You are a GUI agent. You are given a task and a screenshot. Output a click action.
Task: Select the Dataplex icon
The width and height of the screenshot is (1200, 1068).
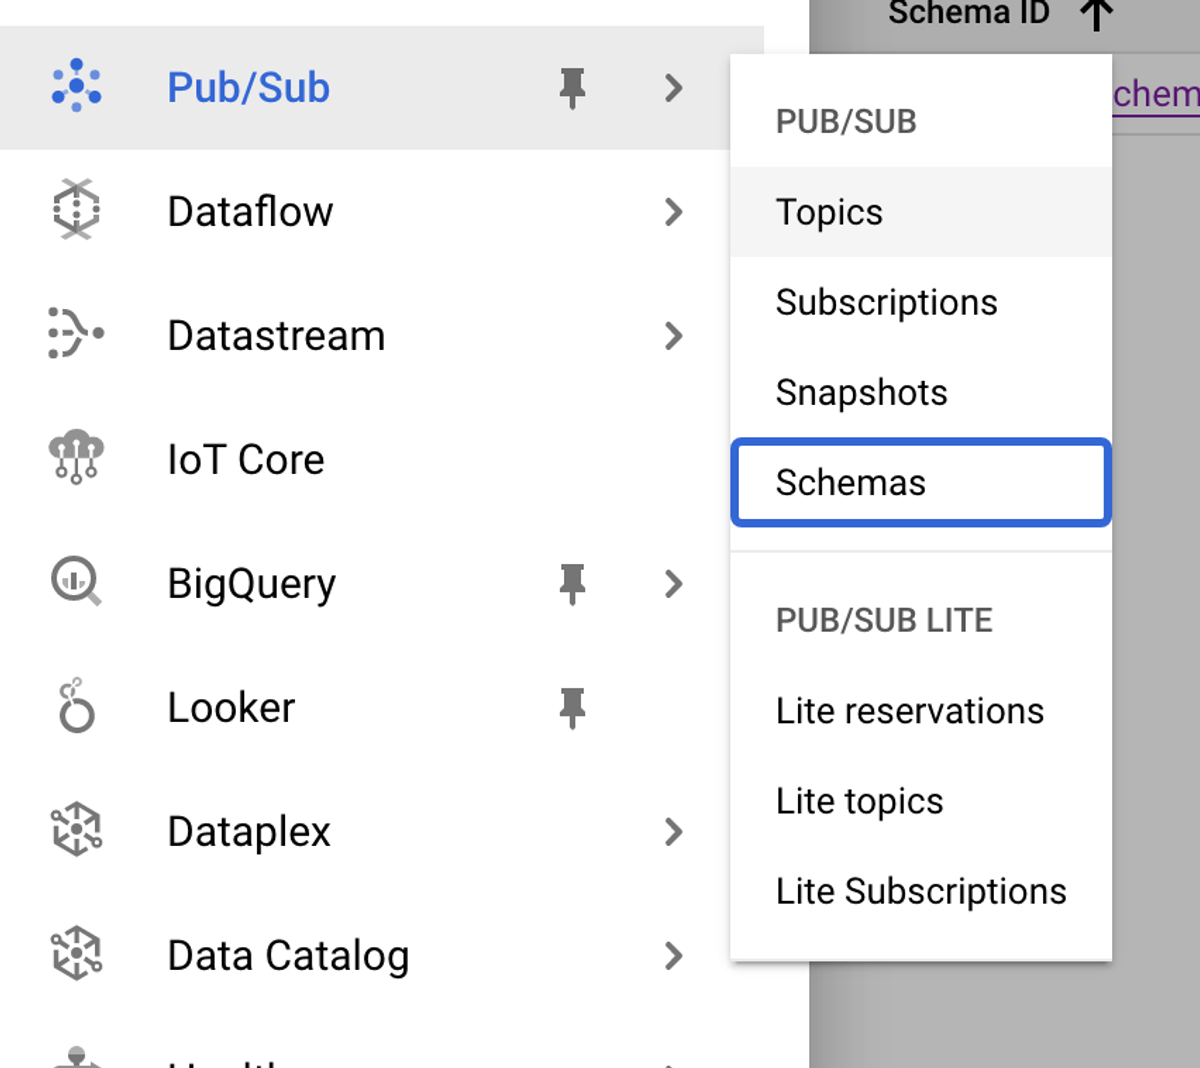point(75,831)
